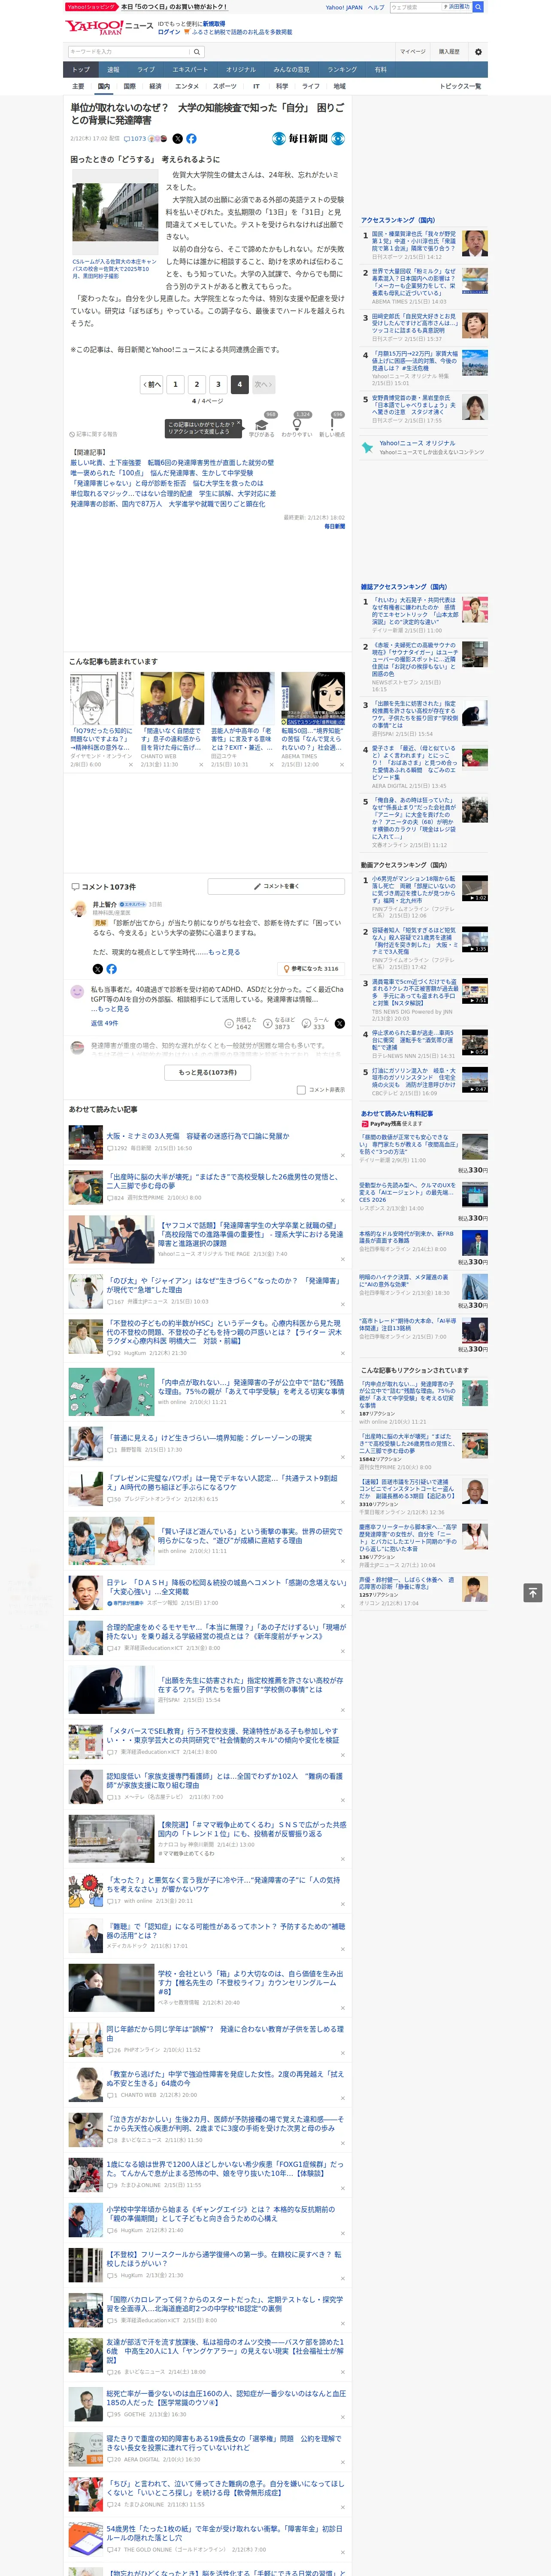Open the トップ navigation tab
Viewport: 551px width, 2576px height.
click(x=81, y=70)
